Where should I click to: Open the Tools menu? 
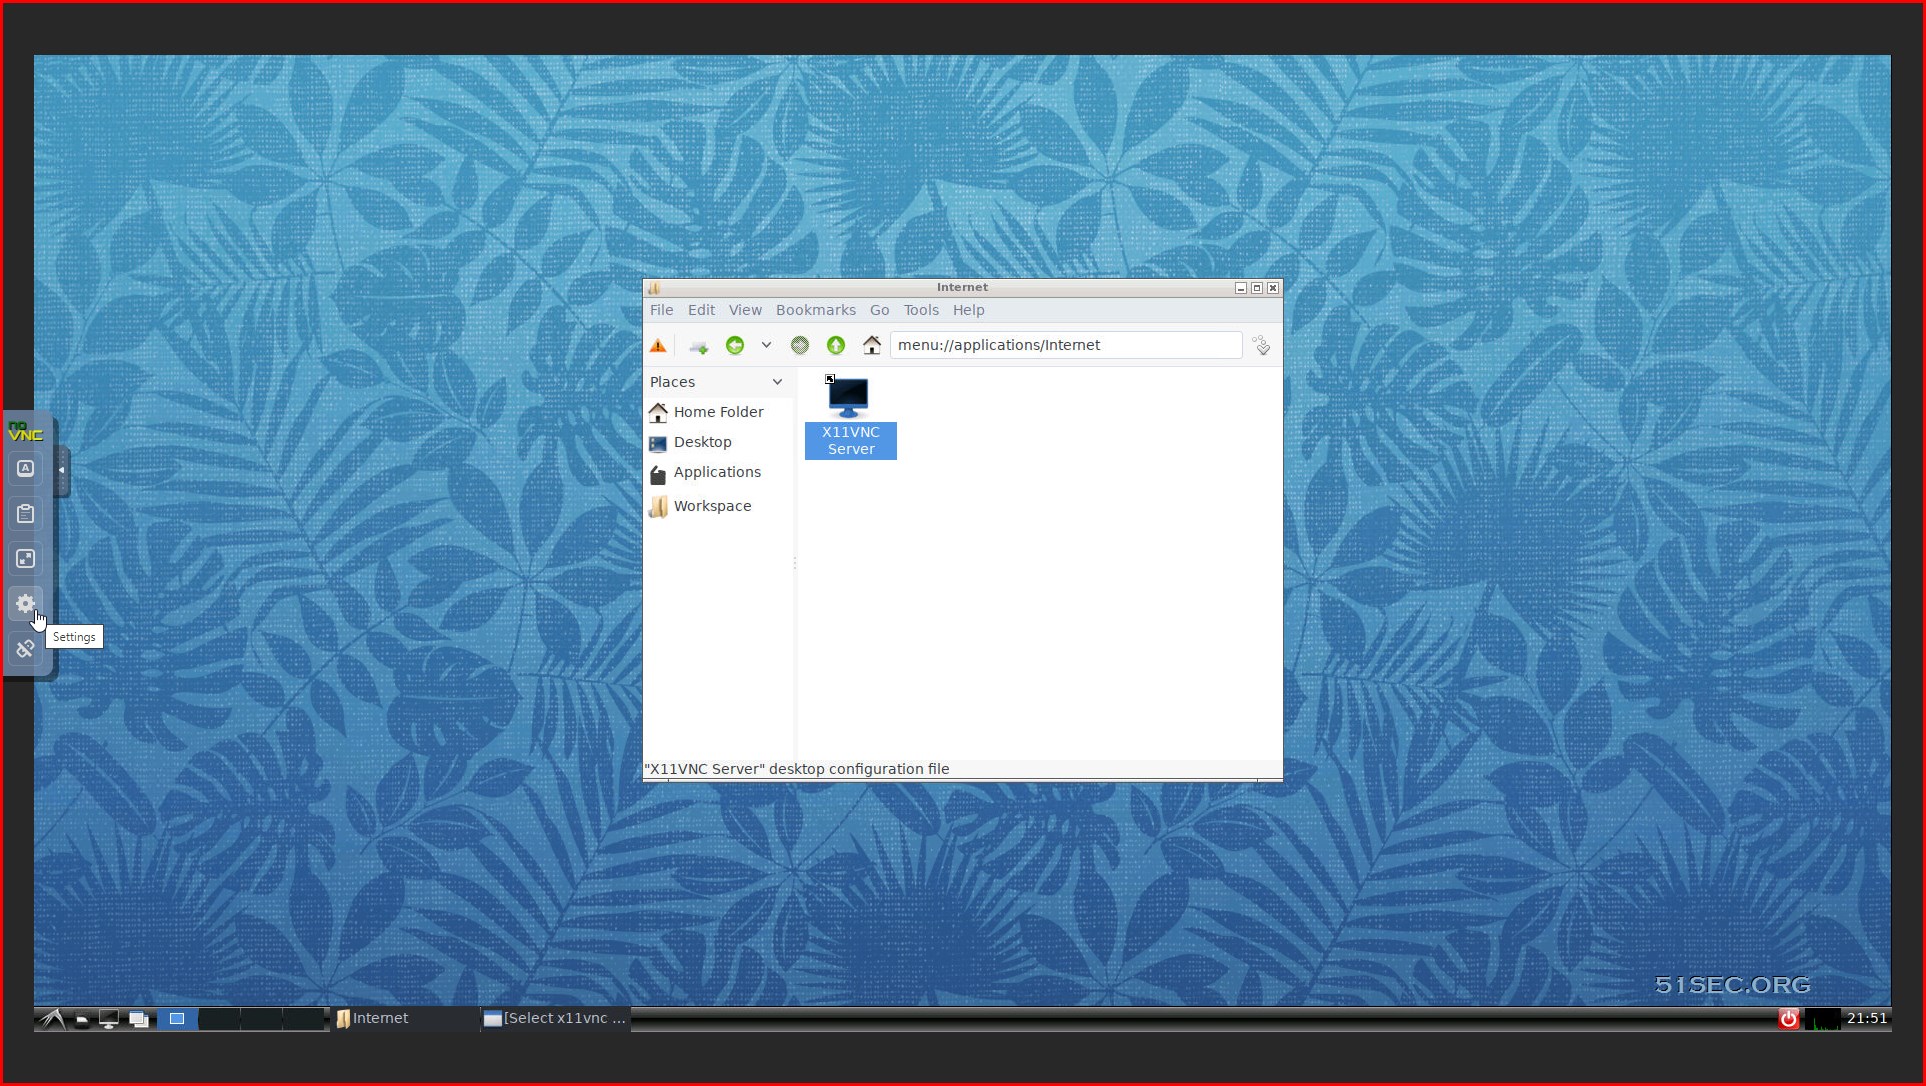click(921, 310)
